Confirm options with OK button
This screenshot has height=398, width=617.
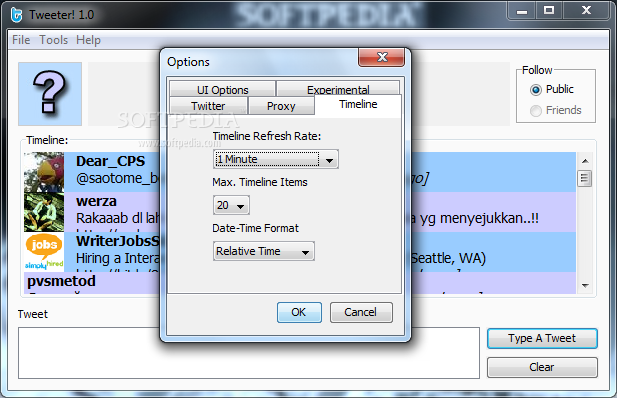[x=299, y=312]
